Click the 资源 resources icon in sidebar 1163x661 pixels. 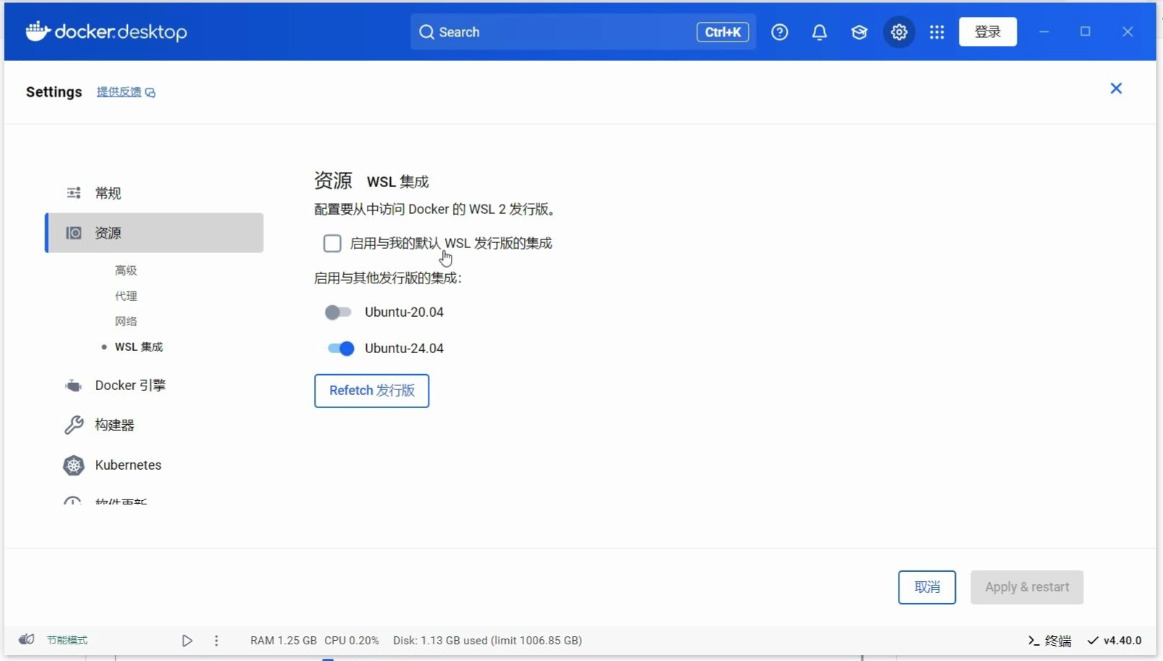pyautogui.click(x=73, y=233)
